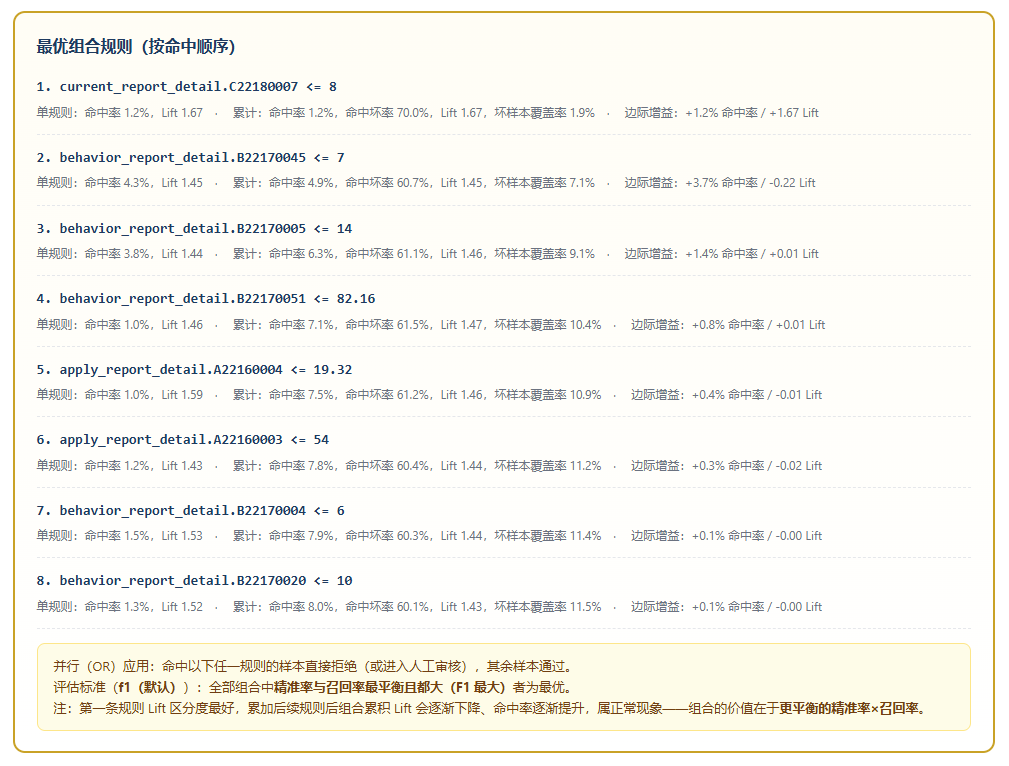Click 边际增益 in rule 8 row
This screenshot has height=766, width=1009.
pyautogui.click(x=727, y=606)
